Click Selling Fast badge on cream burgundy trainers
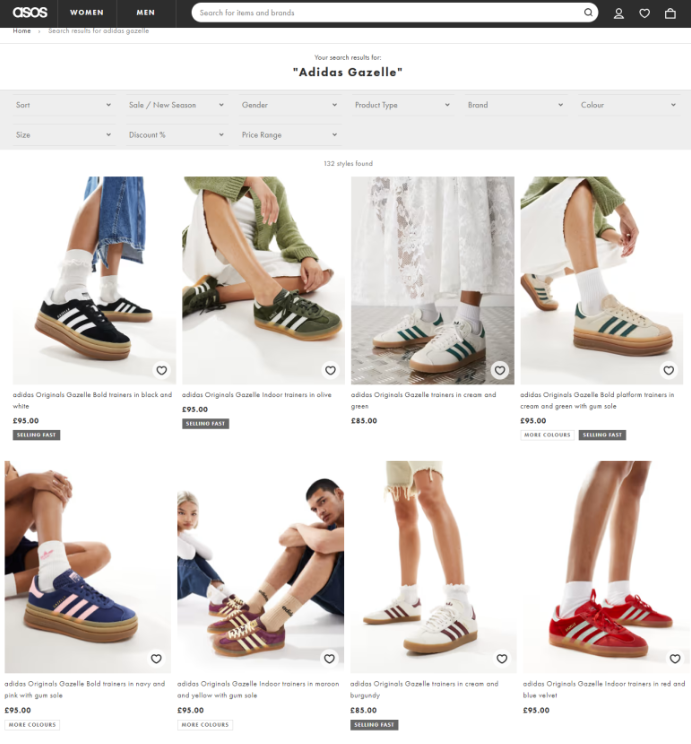The width and height of the screenshot is (691, 744). tap(374, 725)
